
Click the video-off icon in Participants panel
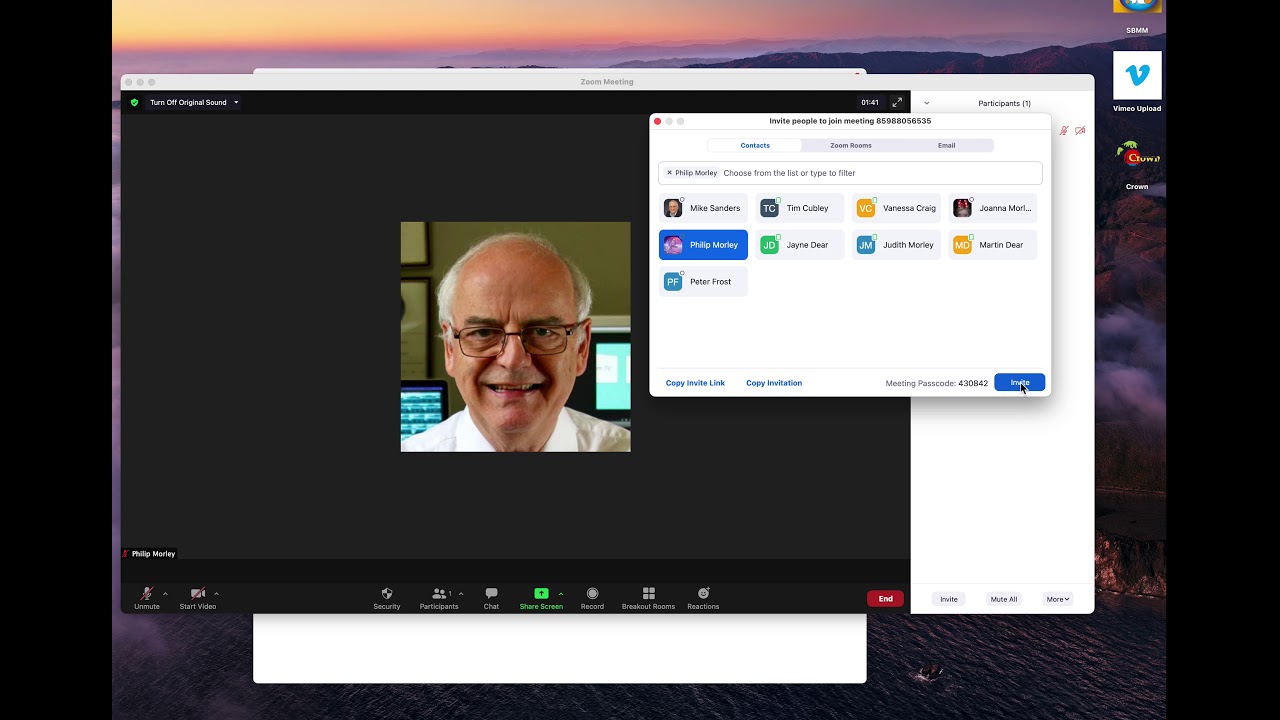(1080, 131)
